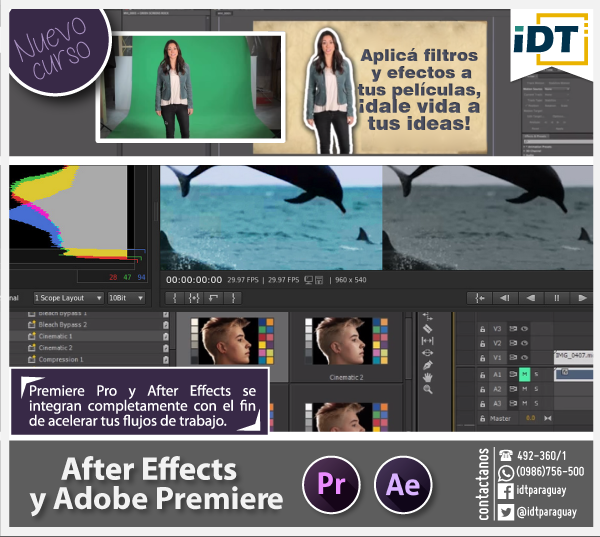Click the iDT logo
The image size is (600, 537).
pyautogui.click(x=550, y=39)
